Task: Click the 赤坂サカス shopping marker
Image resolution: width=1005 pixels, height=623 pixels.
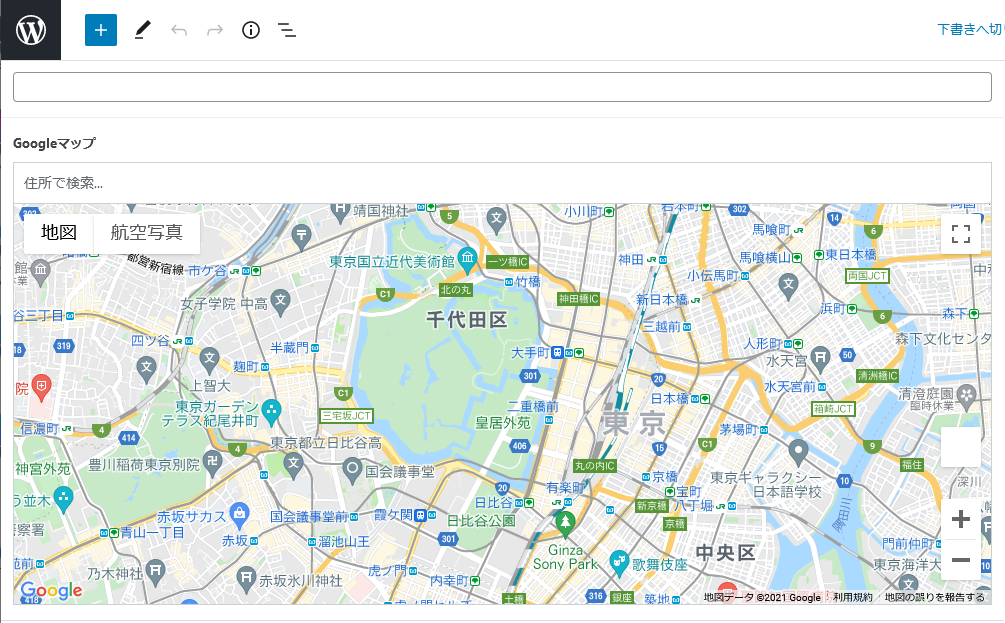Action: coord(239,514)
